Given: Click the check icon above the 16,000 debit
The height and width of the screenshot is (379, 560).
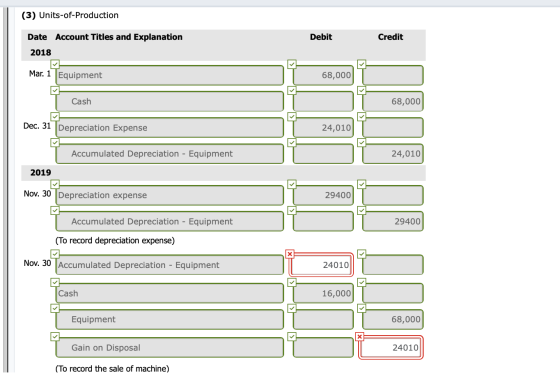Looking at the screenshot, I should coord(292,282).
